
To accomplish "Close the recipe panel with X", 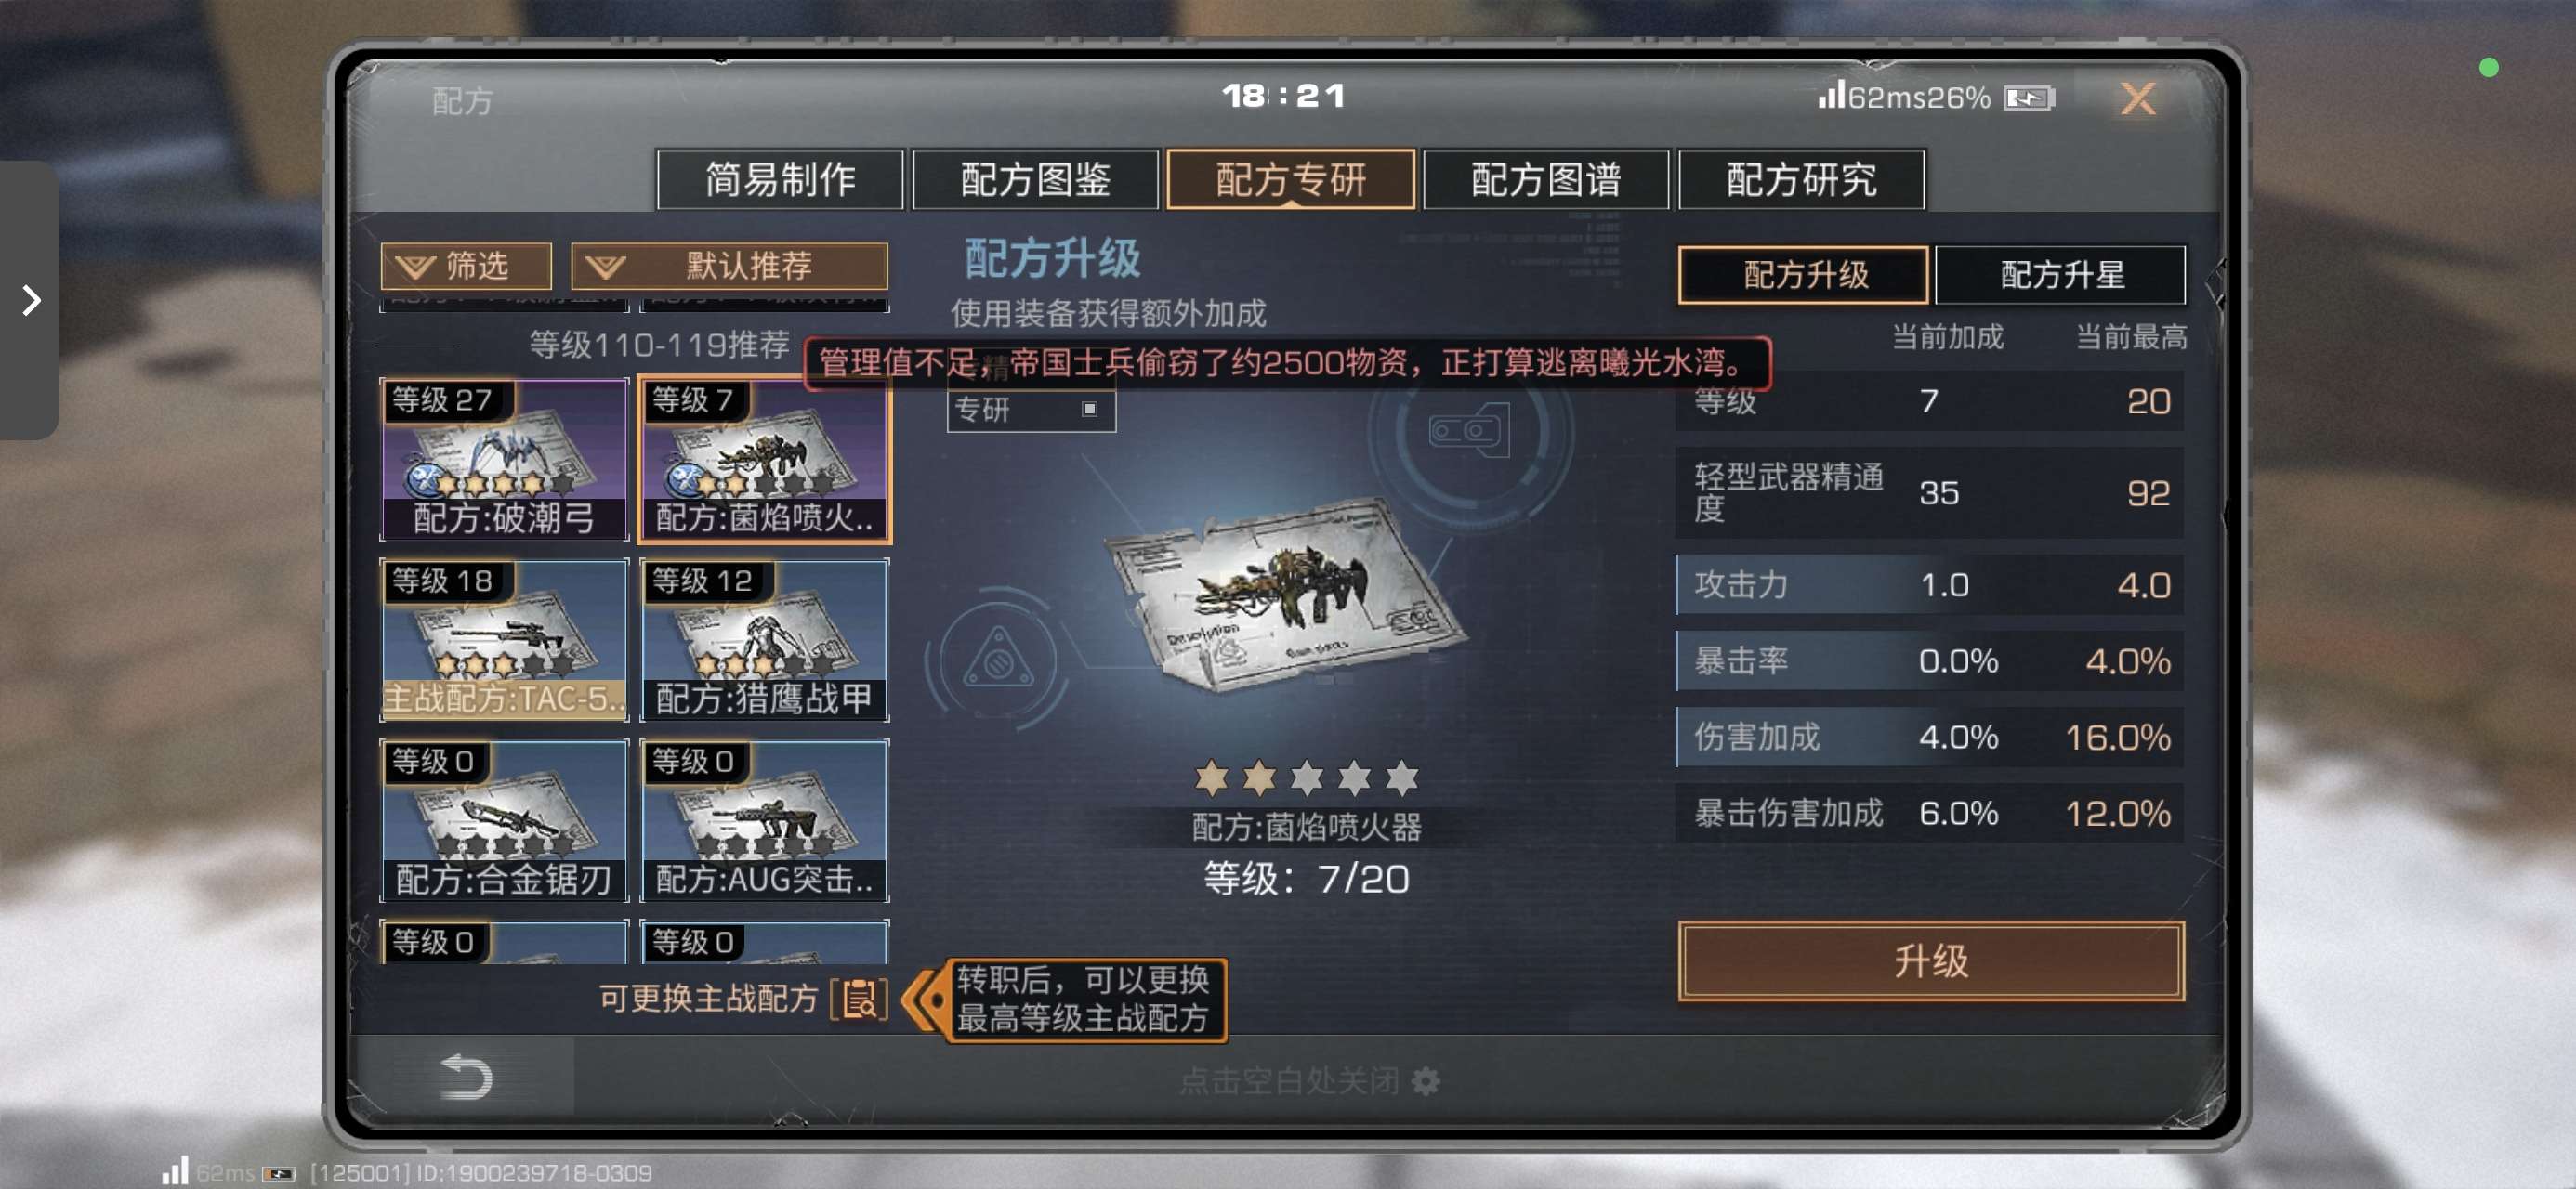I will pyautogui.click(x=2138, y=98).
